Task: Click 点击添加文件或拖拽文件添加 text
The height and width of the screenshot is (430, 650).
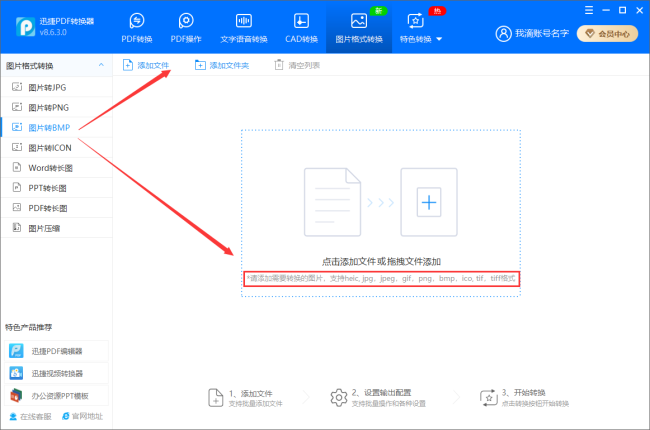Action: 381,262
